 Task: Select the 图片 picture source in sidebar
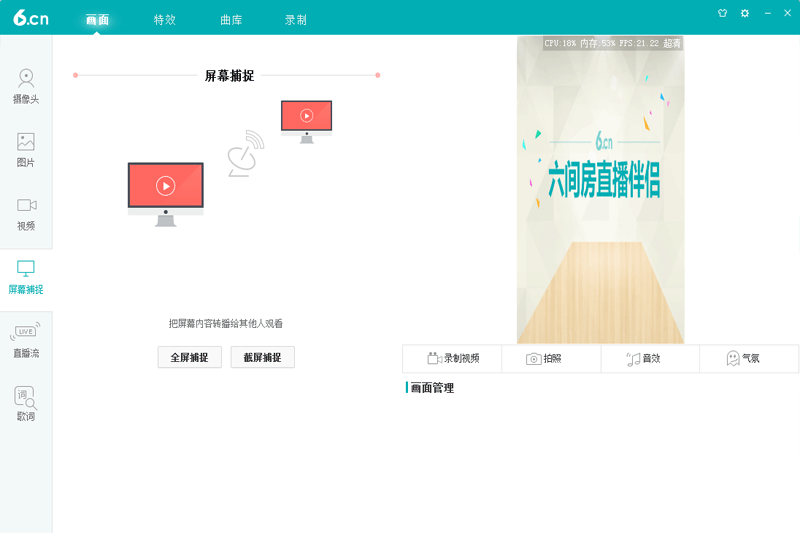tap(26, 150)
